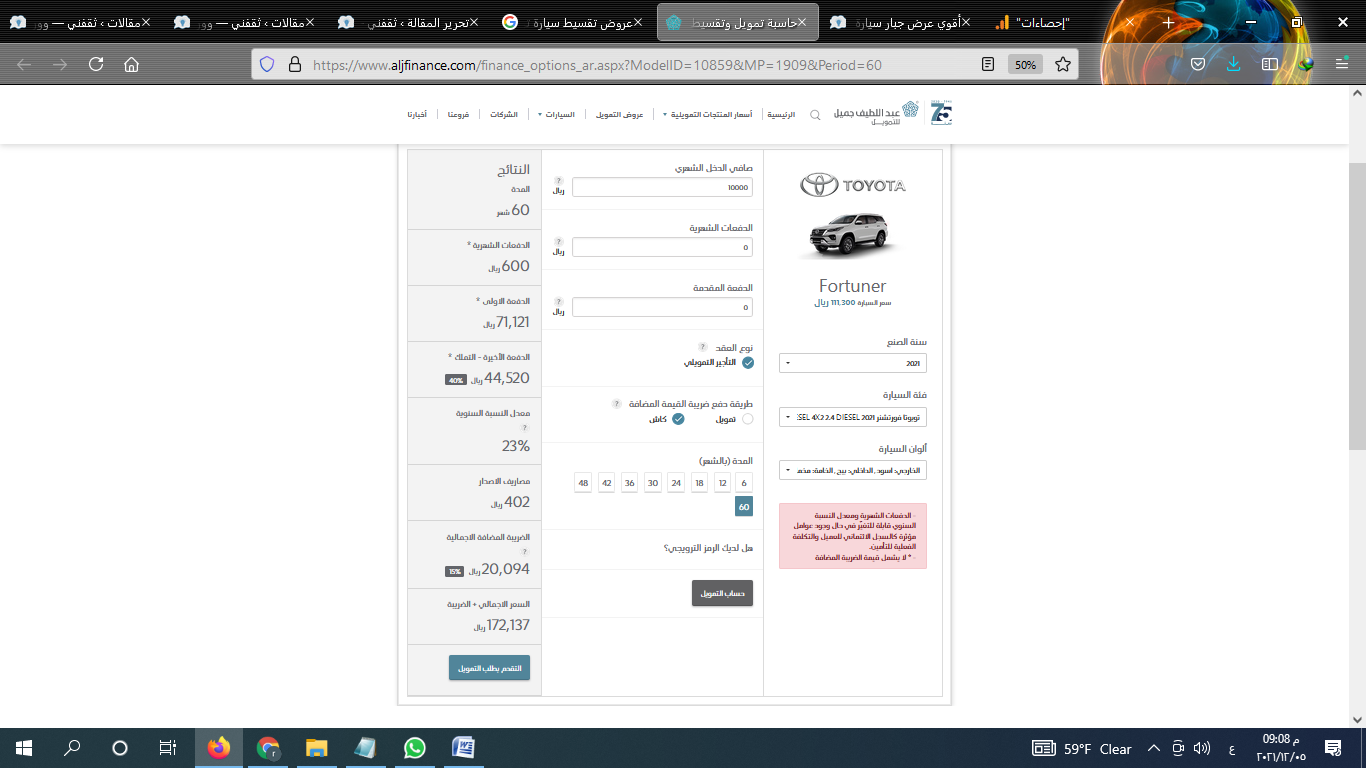
Task: Choose كاش as VAT payment method
Action: (678, 419)
